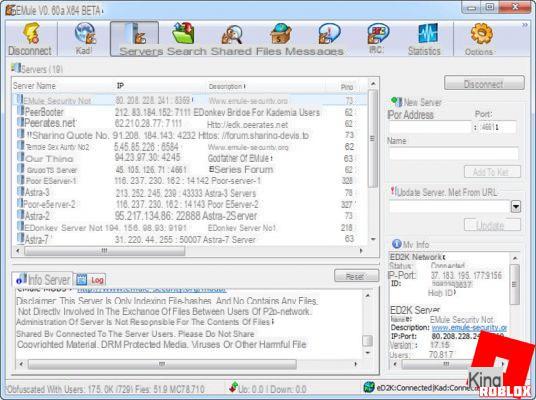The height and width of the screenshot is (400, 536).
Task: Click the server info horizontal scrollbar thumb
Action: tap(162, 364)
